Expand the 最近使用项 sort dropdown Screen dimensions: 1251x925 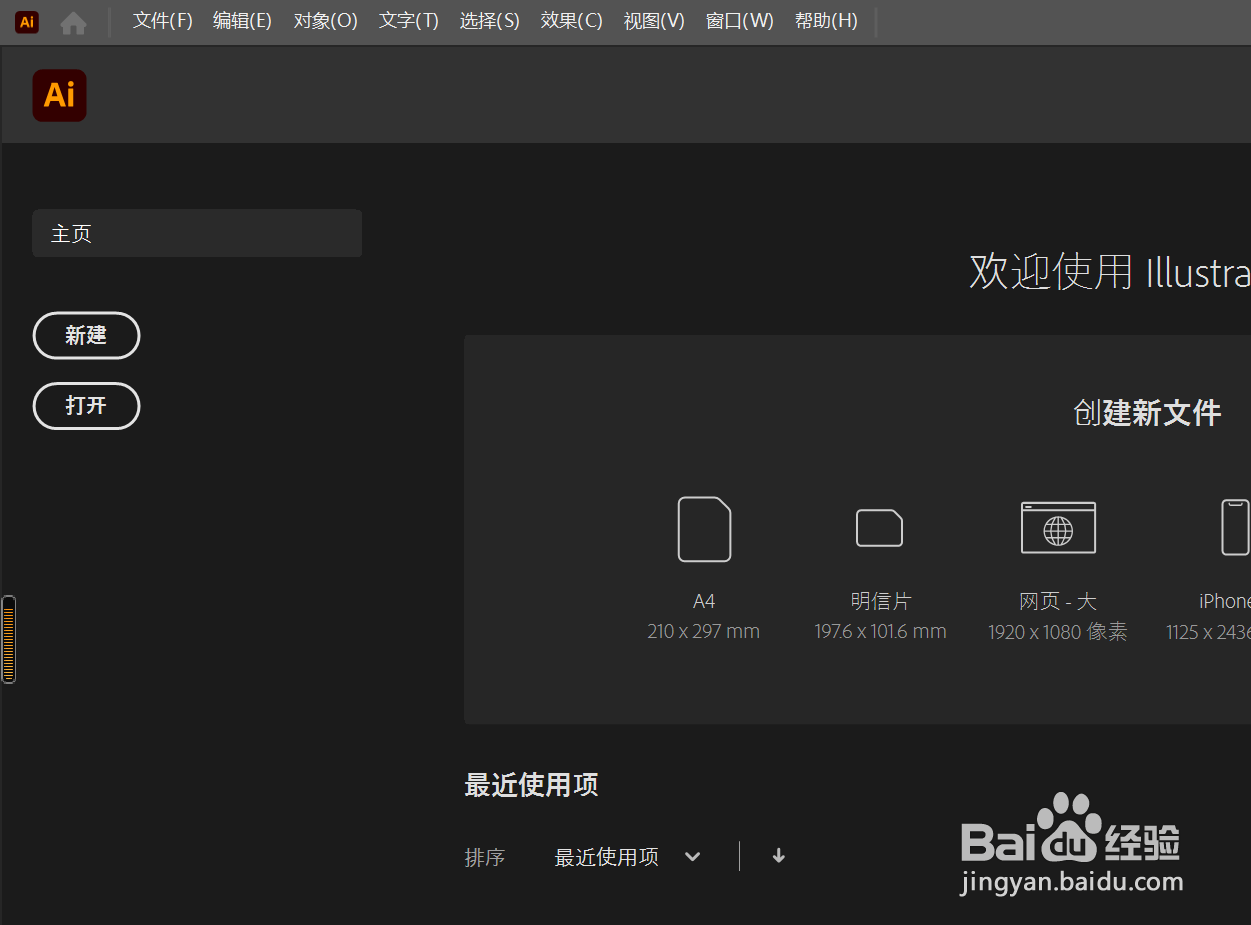628,857
